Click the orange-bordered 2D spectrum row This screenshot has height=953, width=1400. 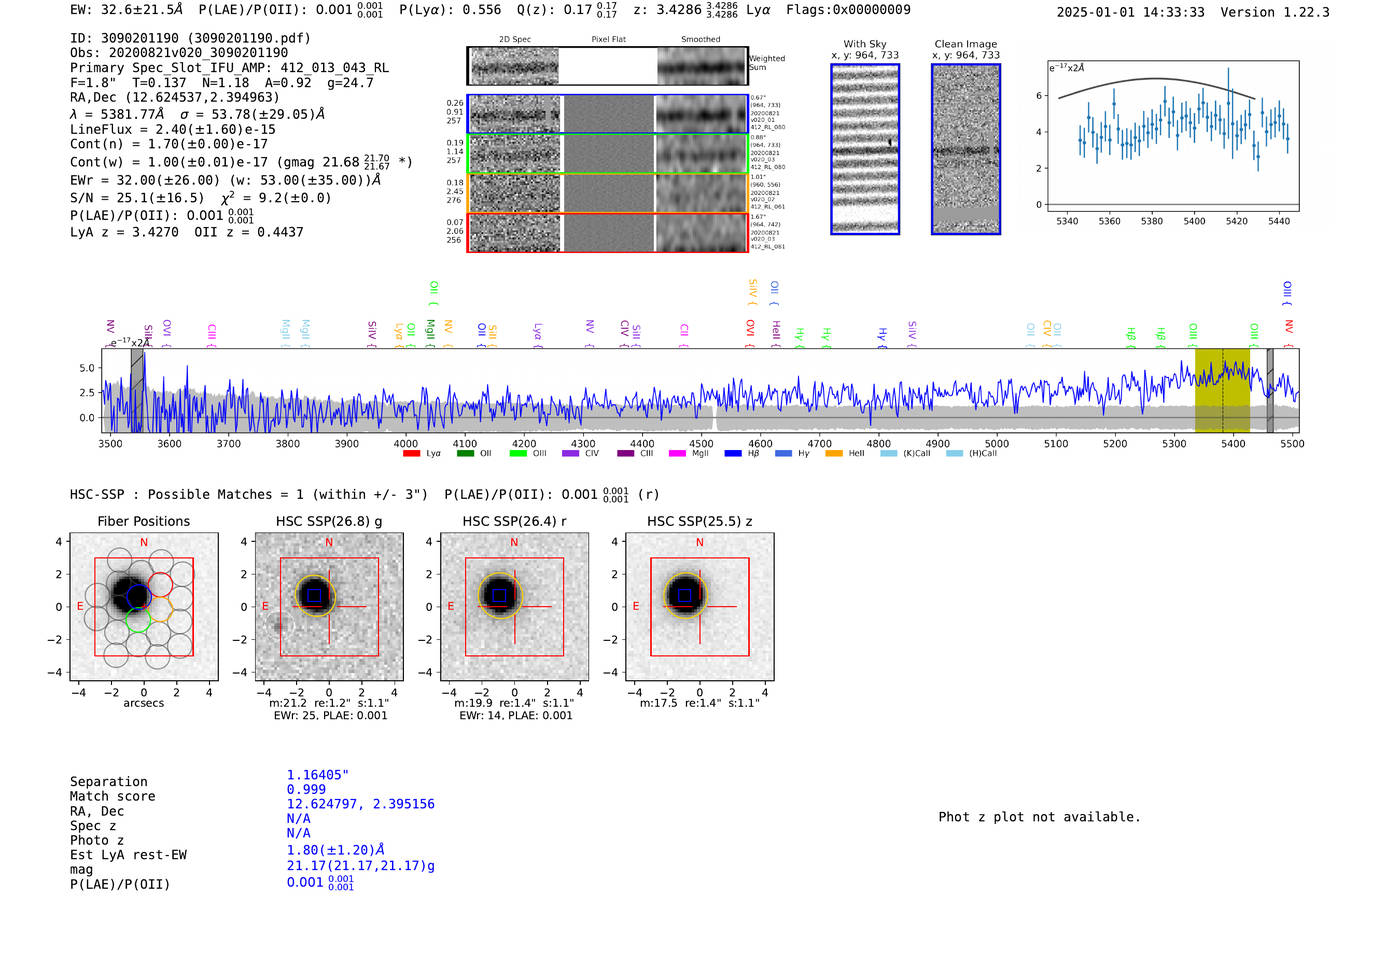coord(608,193)
